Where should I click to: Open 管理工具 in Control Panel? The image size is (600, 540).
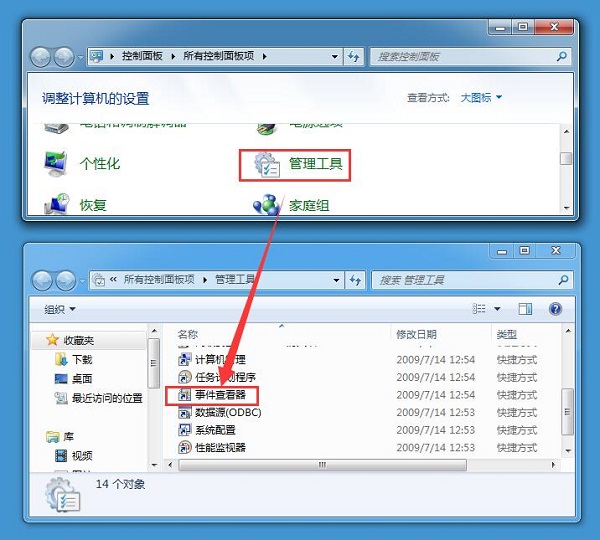tap(315, 163)
